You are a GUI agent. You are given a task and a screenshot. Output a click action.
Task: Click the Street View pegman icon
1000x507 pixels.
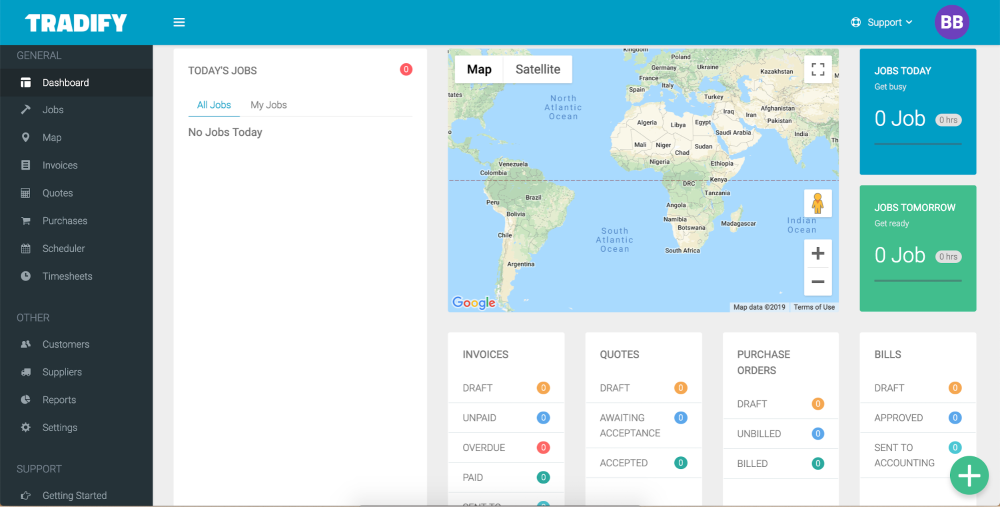click(x=818, y=203)
